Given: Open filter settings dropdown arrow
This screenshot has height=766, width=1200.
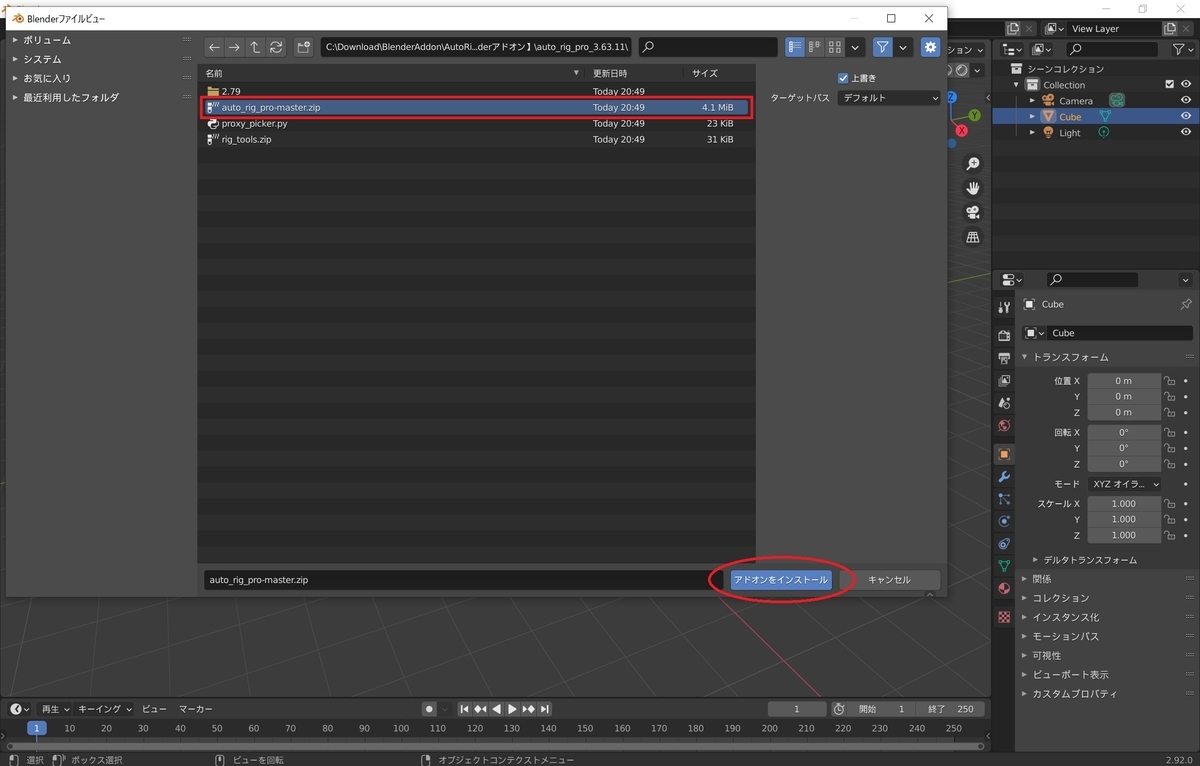Looking at the screenshot, I should click(x=904, y=47).
